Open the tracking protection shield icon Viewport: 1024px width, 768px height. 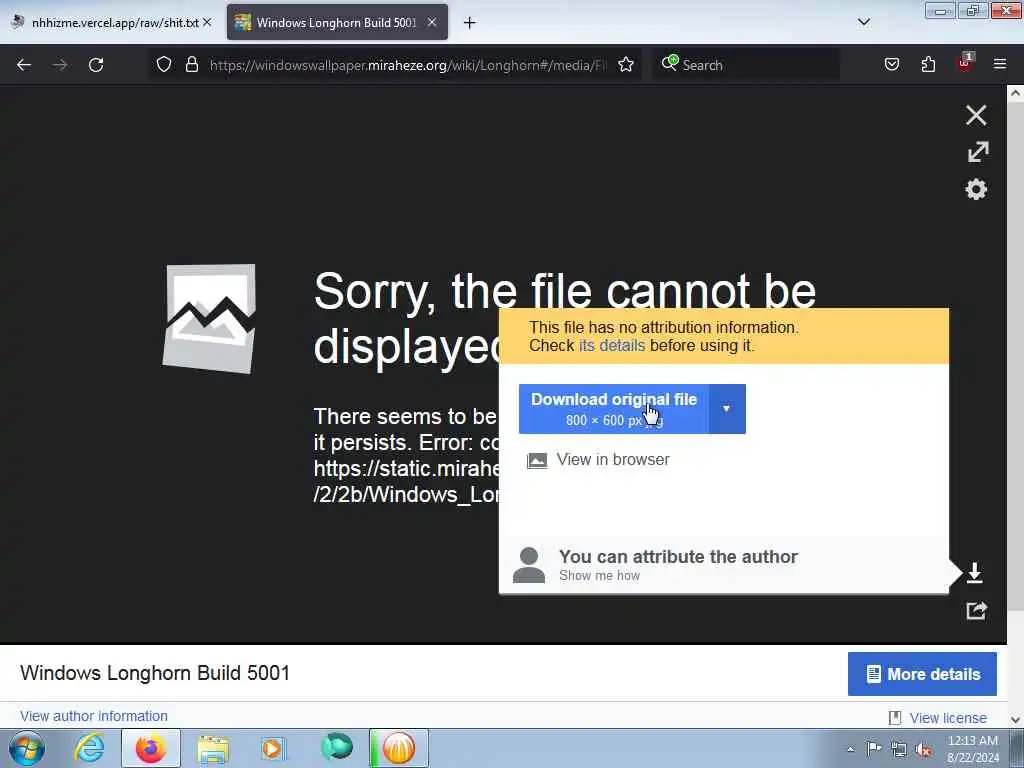point(164,64)
